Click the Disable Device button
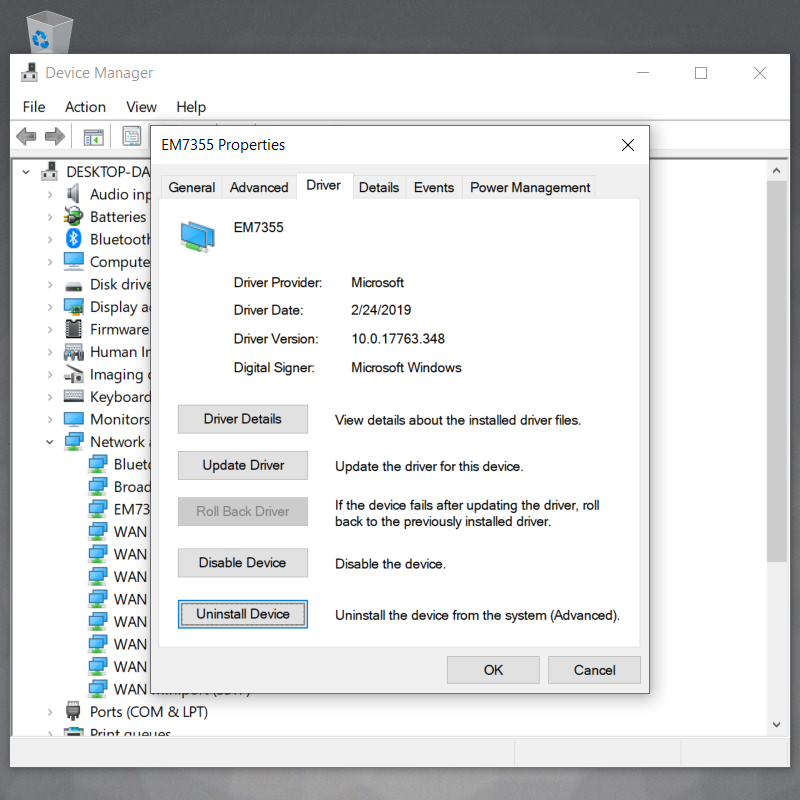The image size is (800, 800). pyautogui.click(x=242, y=562)
